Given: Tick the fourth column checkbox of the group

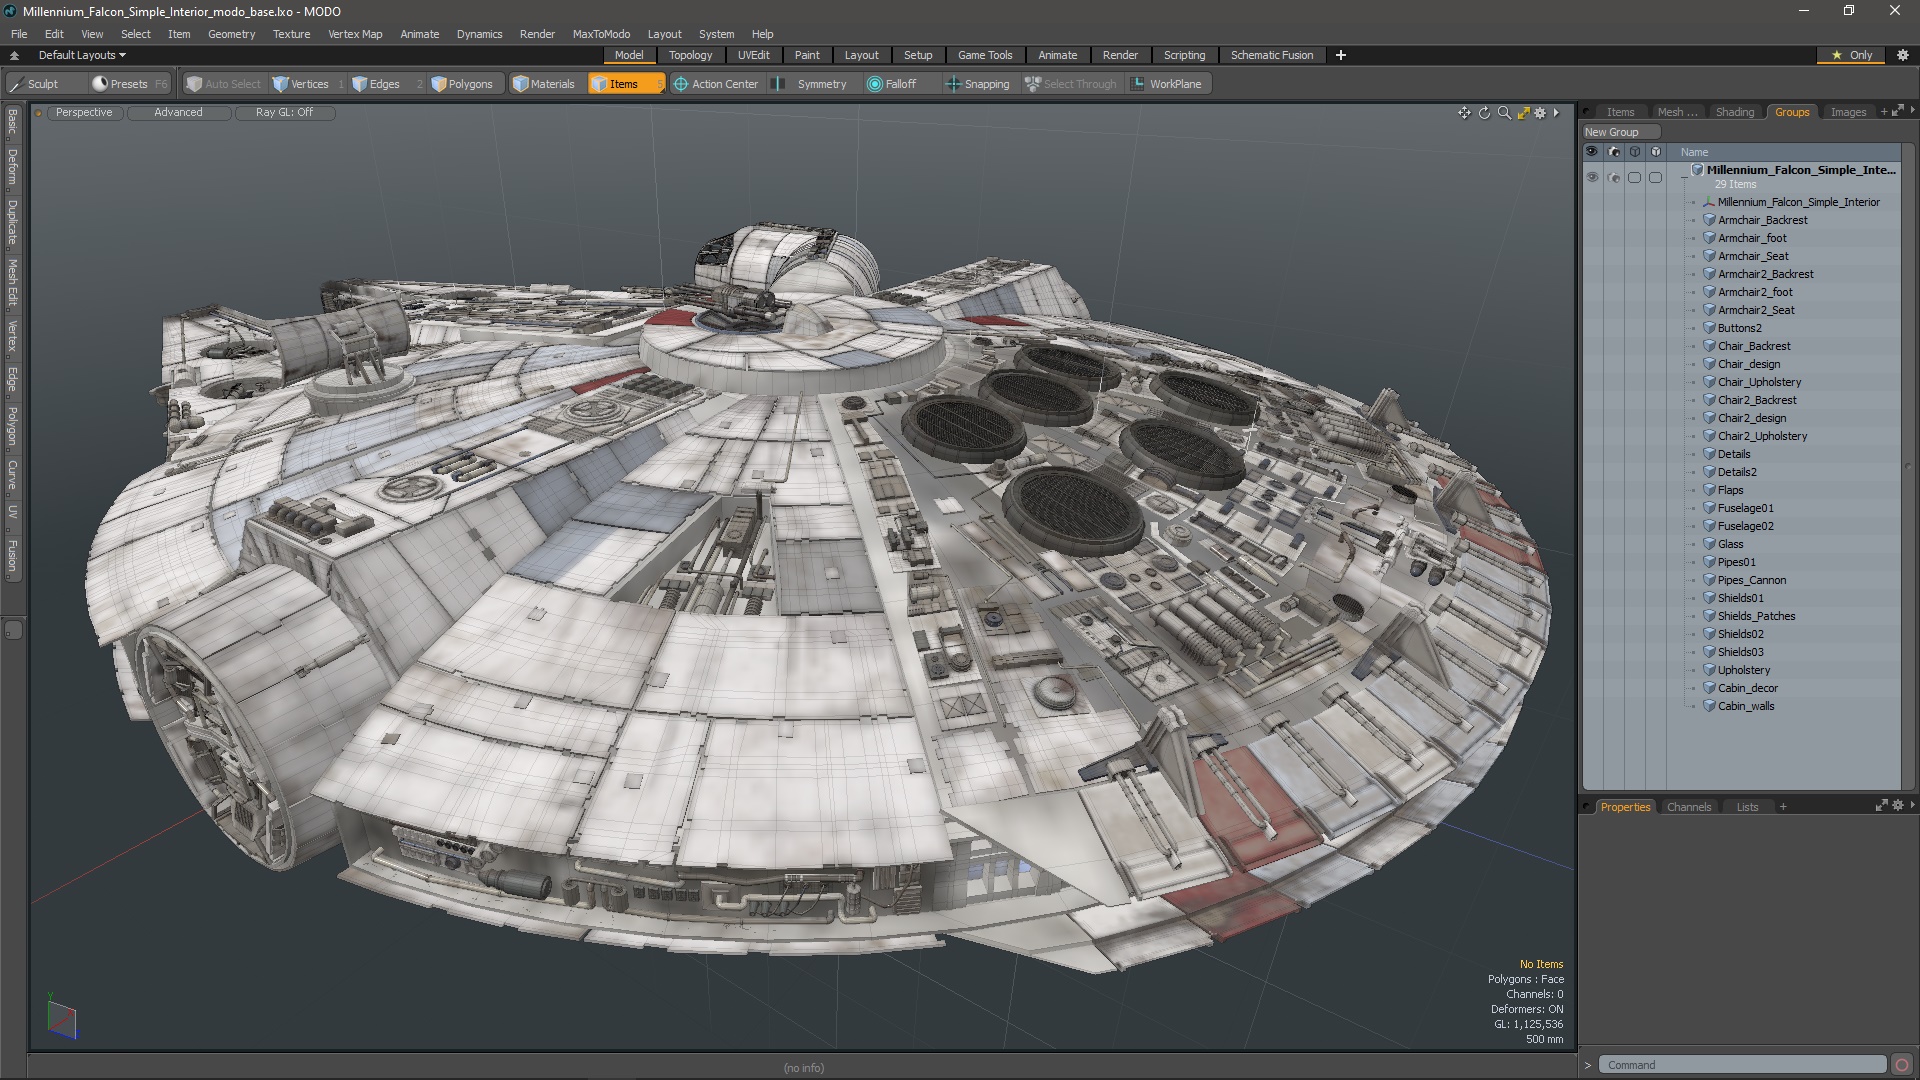Looking at the screenshot, I should (1655, 177).
